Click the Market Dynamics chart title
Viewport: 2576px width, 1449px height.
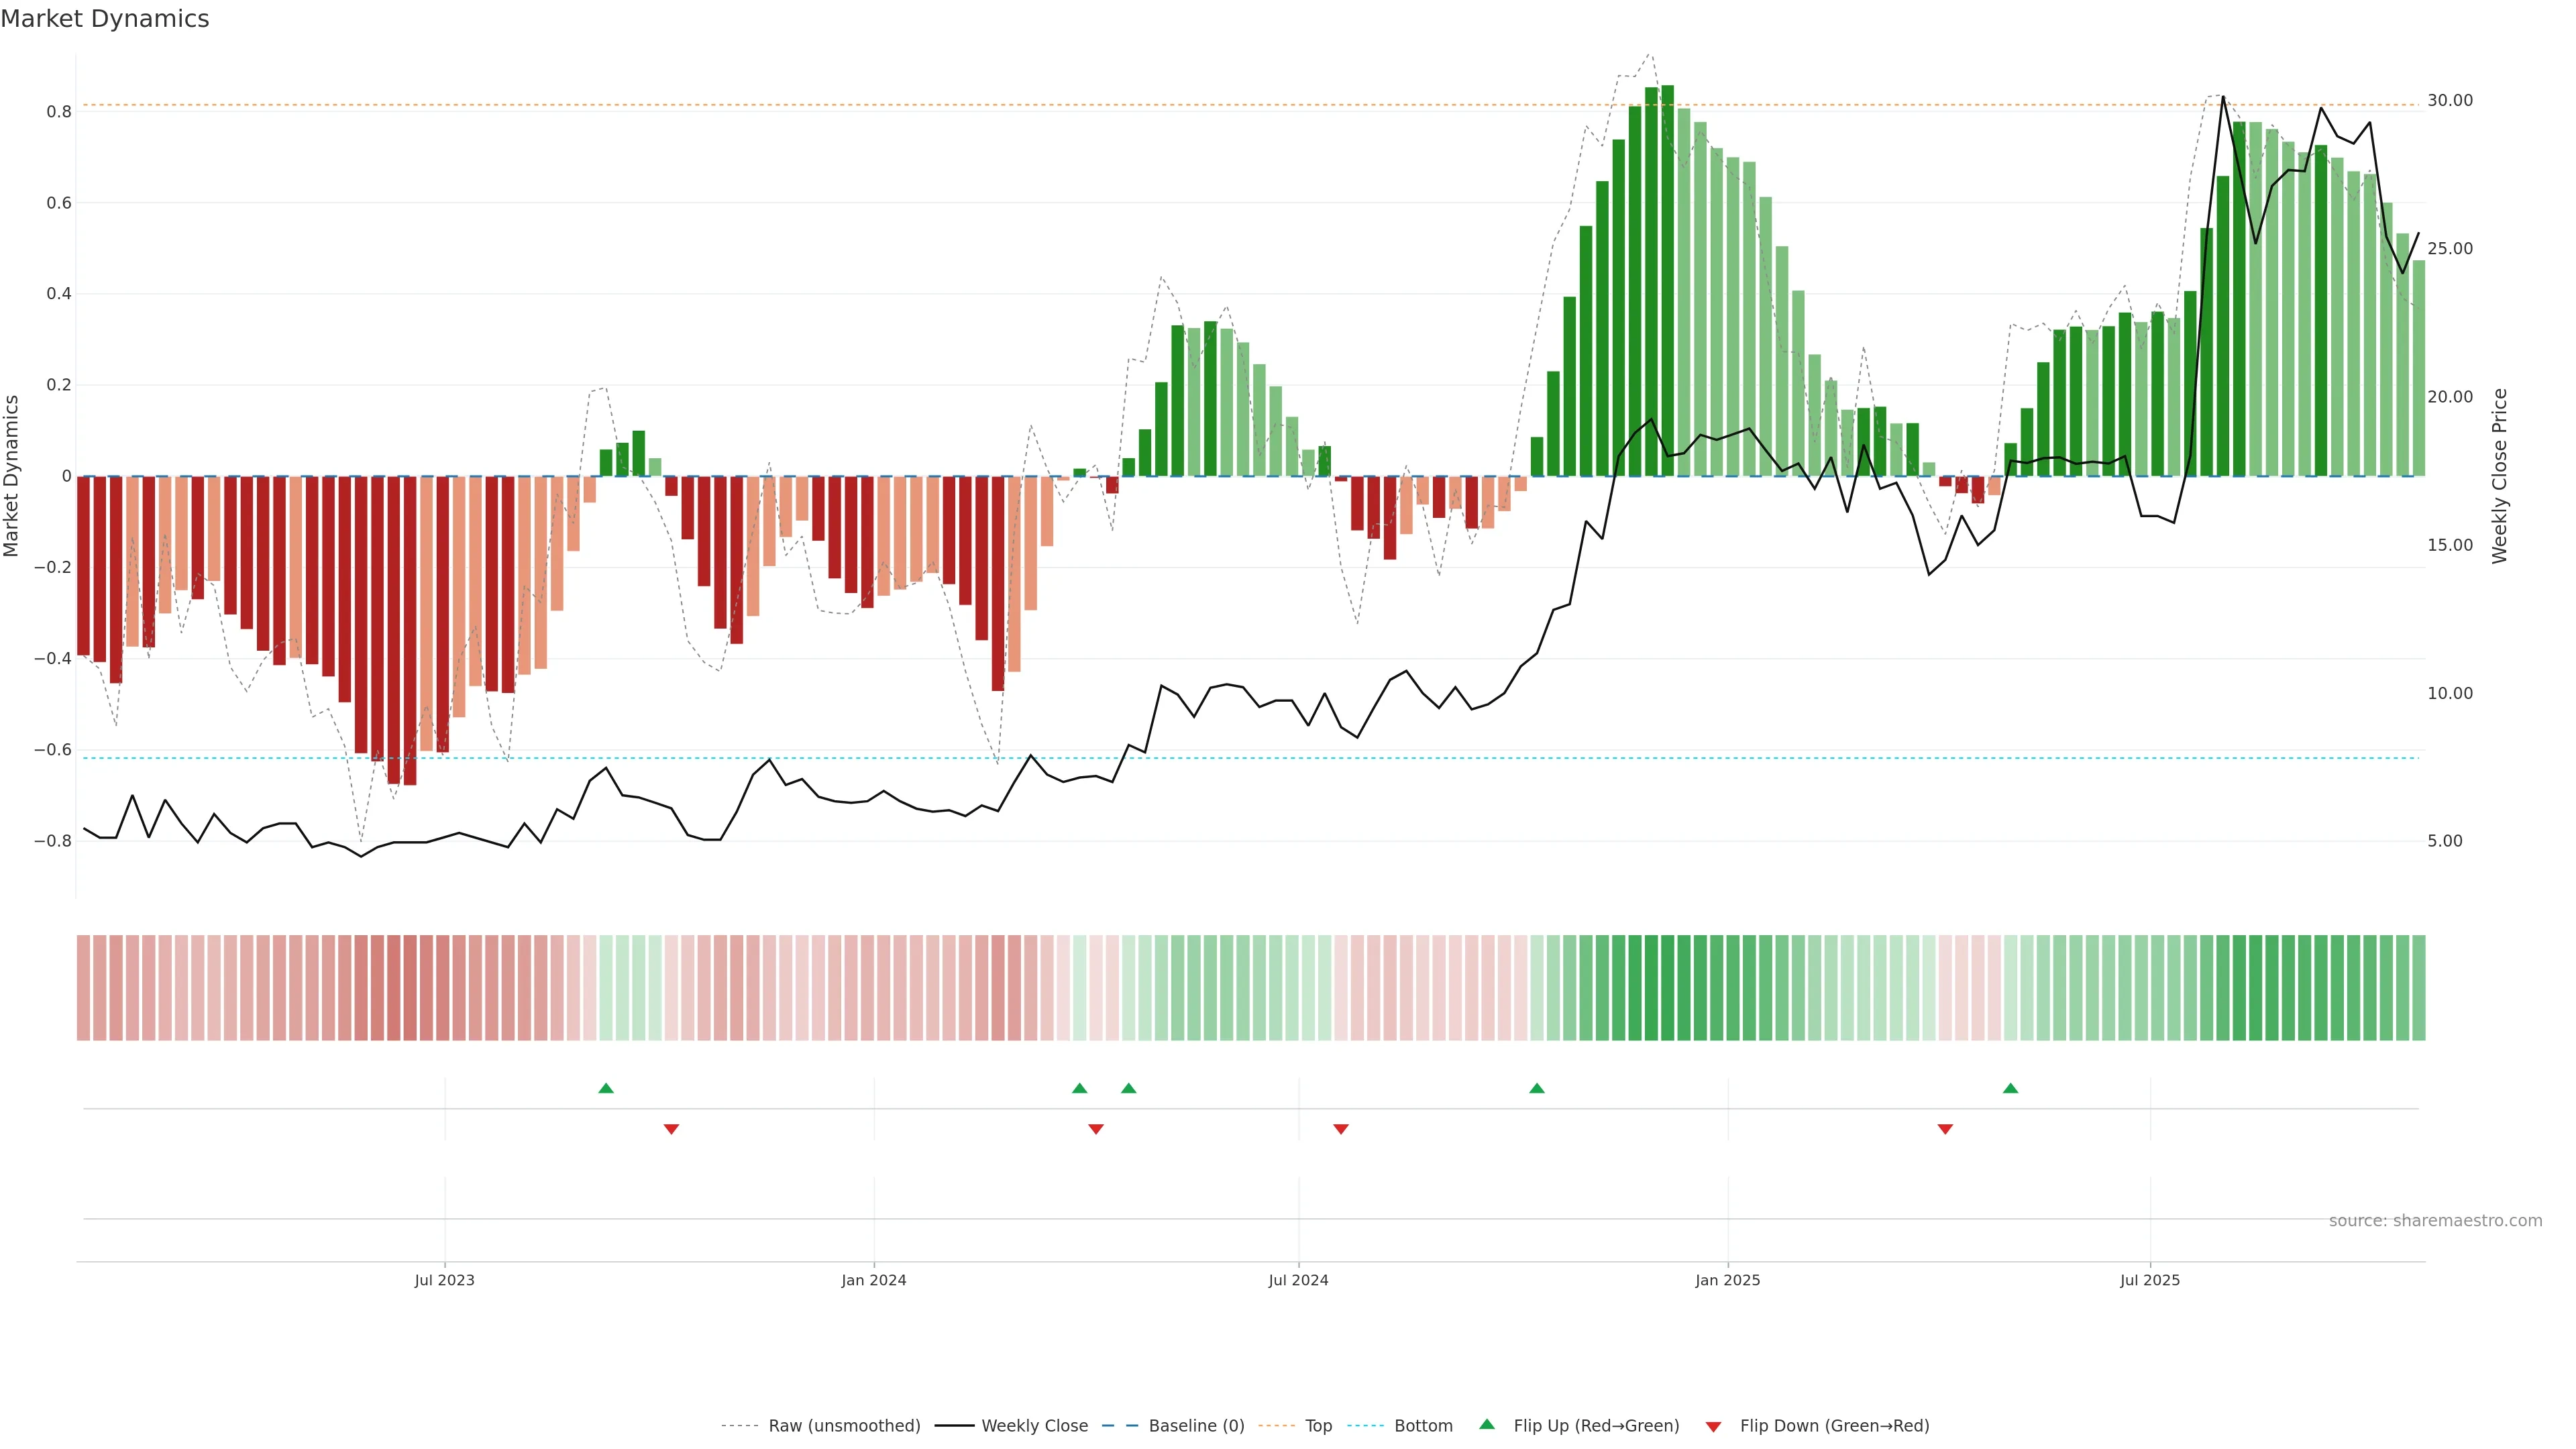click(x=105, y=19)
